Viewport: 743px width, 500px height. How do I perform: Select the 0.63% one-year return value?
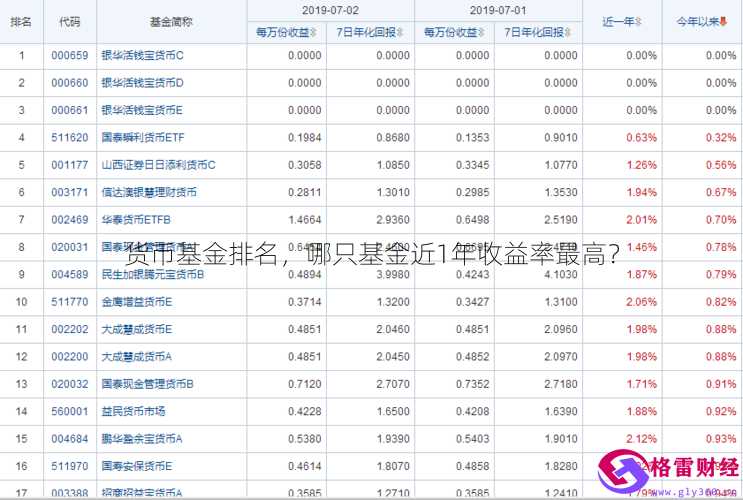coord(641,138)
